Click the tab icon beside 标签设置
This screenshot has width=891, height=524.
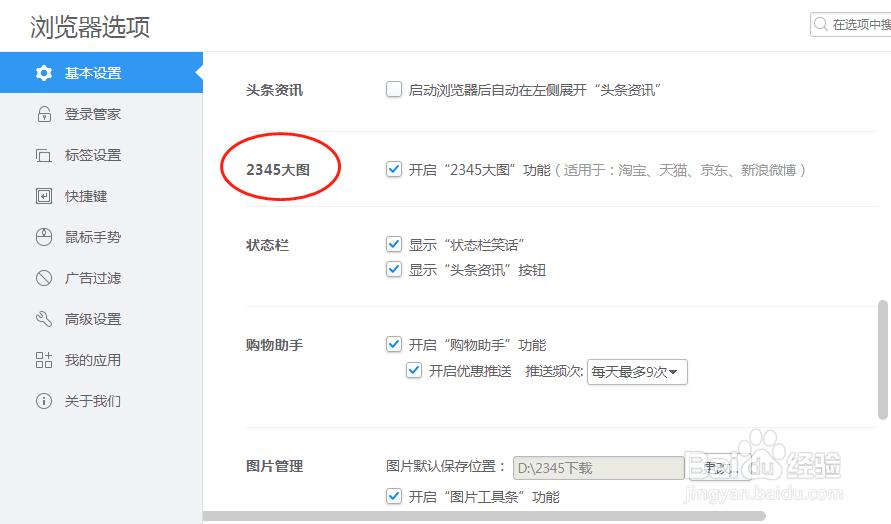click(x=44, y=155)
